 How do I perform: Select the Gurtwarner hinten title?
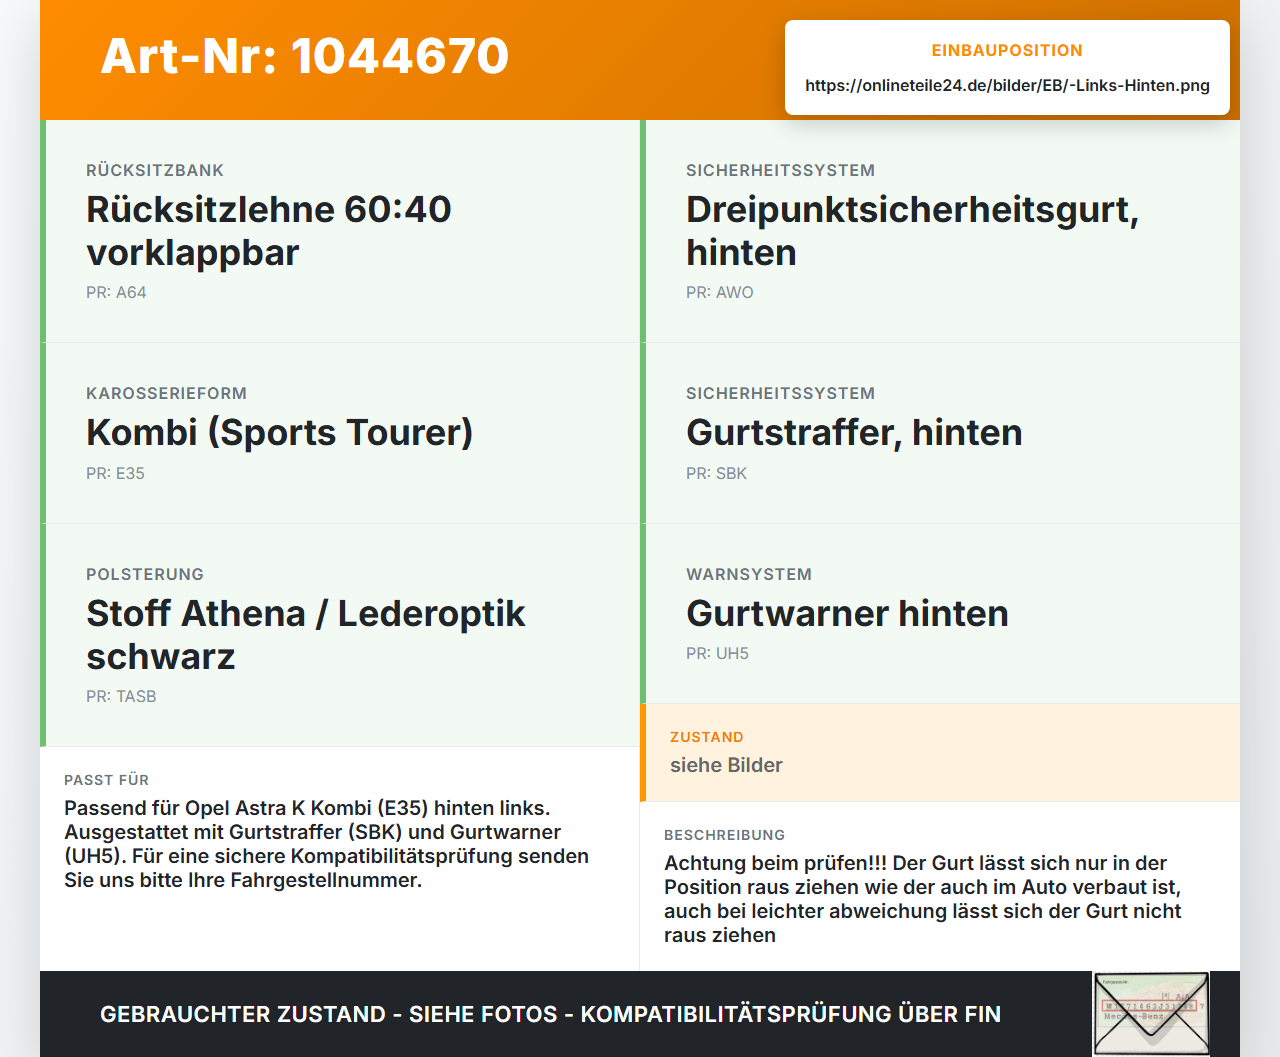(847, 613)
